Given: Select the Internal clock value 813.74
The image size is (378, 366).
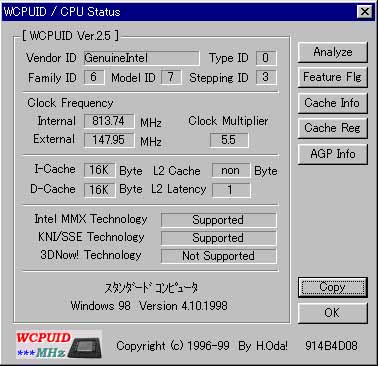Looking at the screenshot, I should 109,121.
